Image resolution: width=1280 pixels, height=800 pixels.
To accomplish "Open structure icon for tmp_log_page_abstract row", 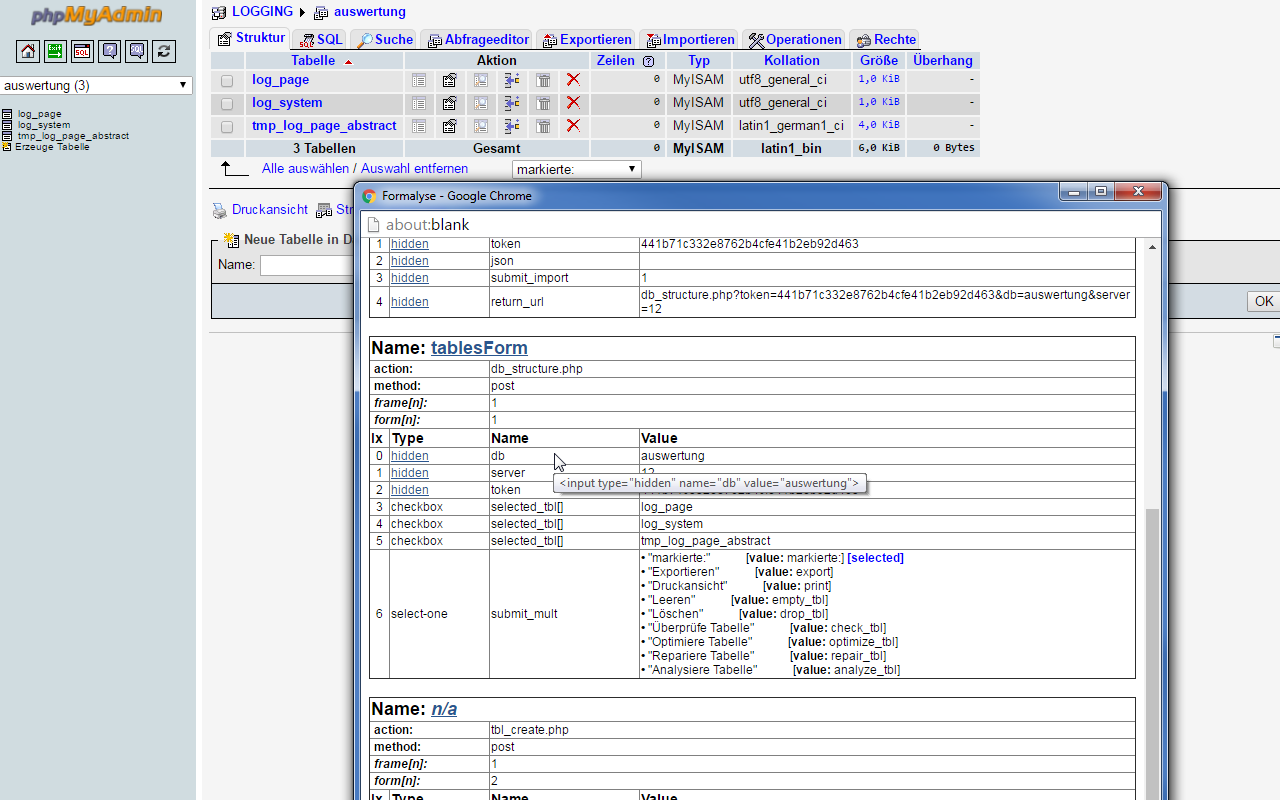I will 450,126.
